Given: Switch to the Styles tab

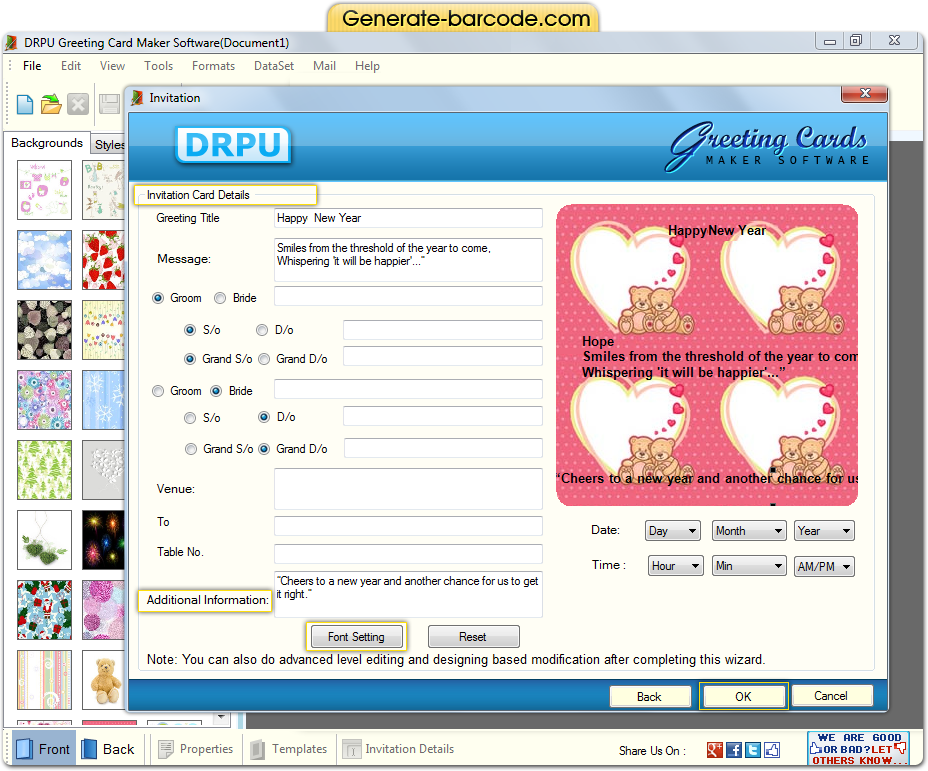Looking at the screenshot, I should tap(109, 145).
